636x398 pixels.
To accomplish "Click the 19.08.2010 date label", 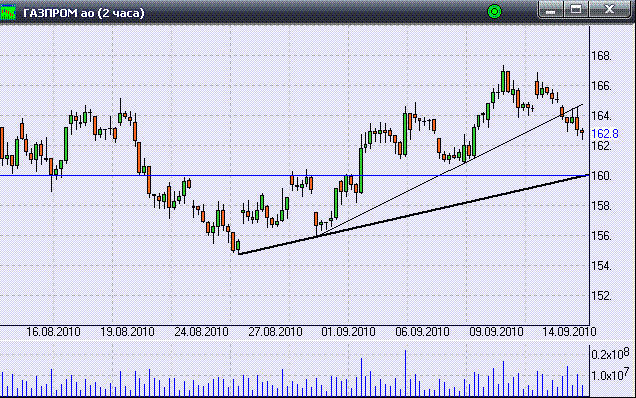I will (x=127, y=332).
